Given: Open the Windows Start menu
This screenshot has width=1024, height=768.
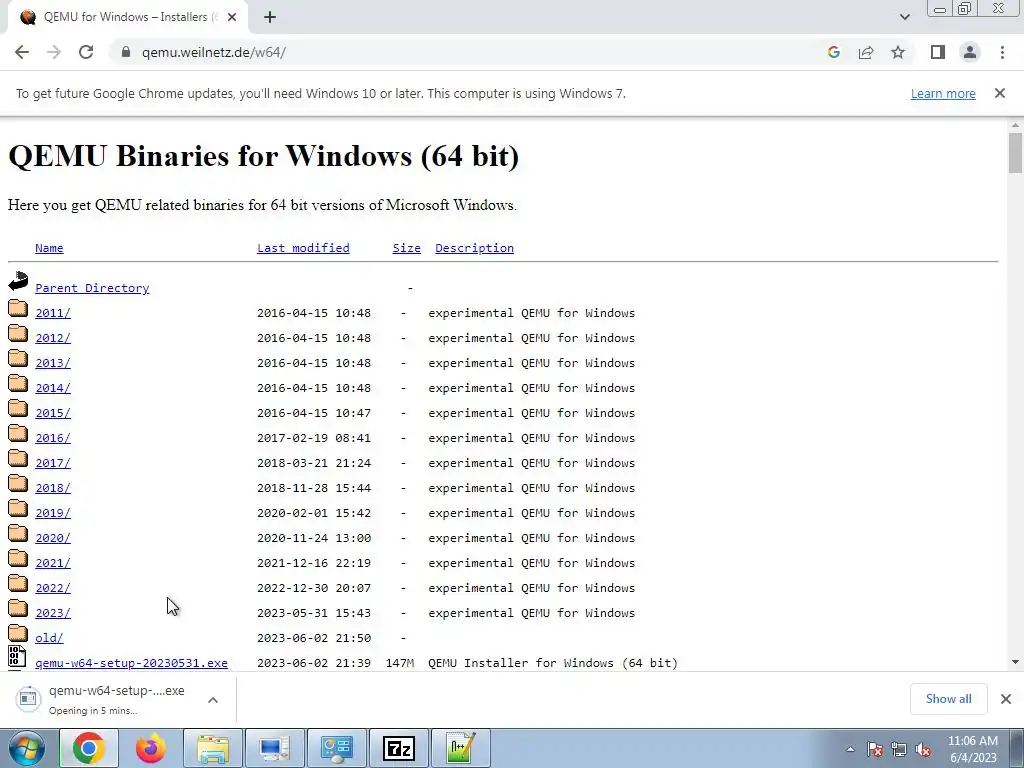Looking at the screenshot, I should click(26, 748).
